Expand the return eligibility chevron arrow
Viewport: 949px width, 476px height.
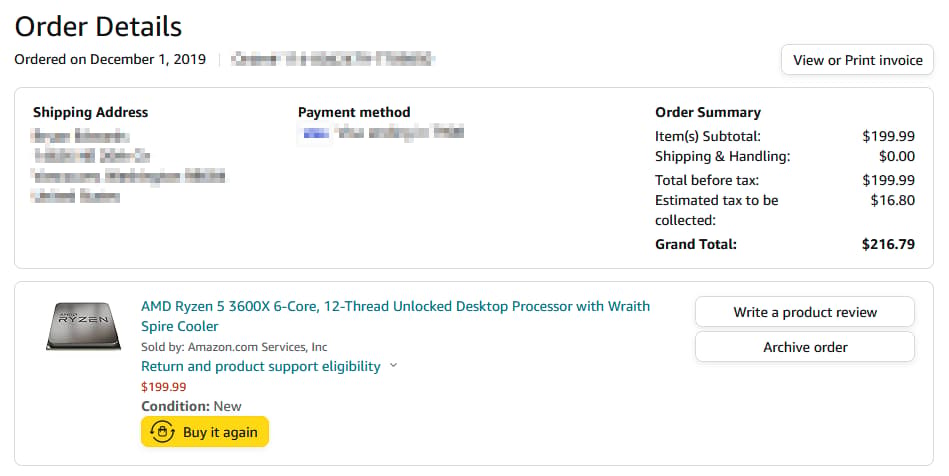[393, 365]
